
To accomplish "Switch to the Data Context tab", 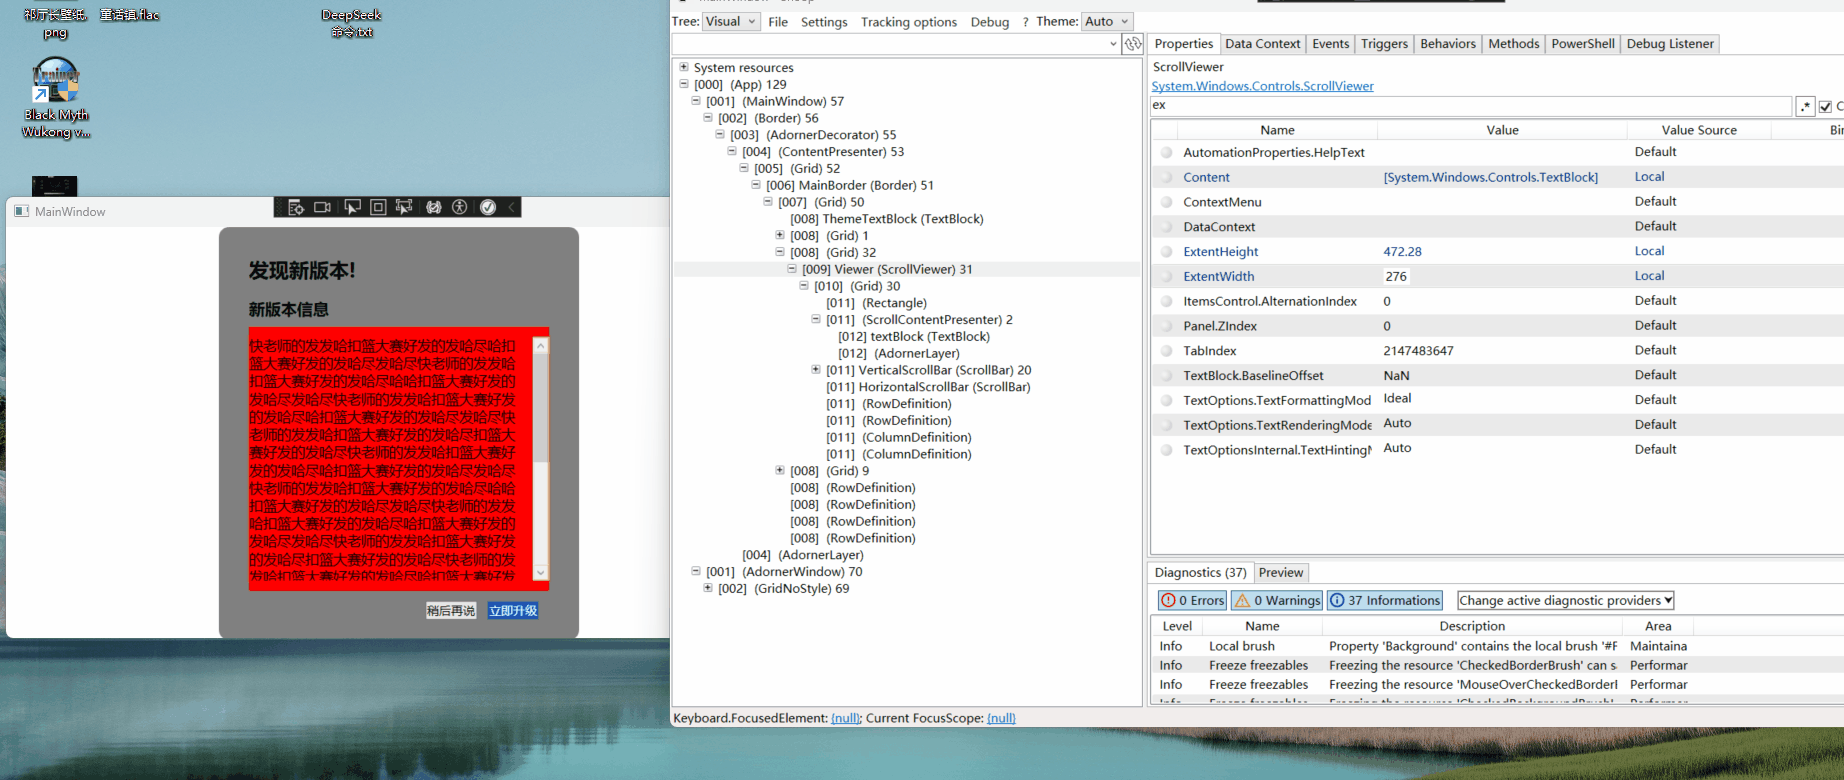I will point(1262,44).
